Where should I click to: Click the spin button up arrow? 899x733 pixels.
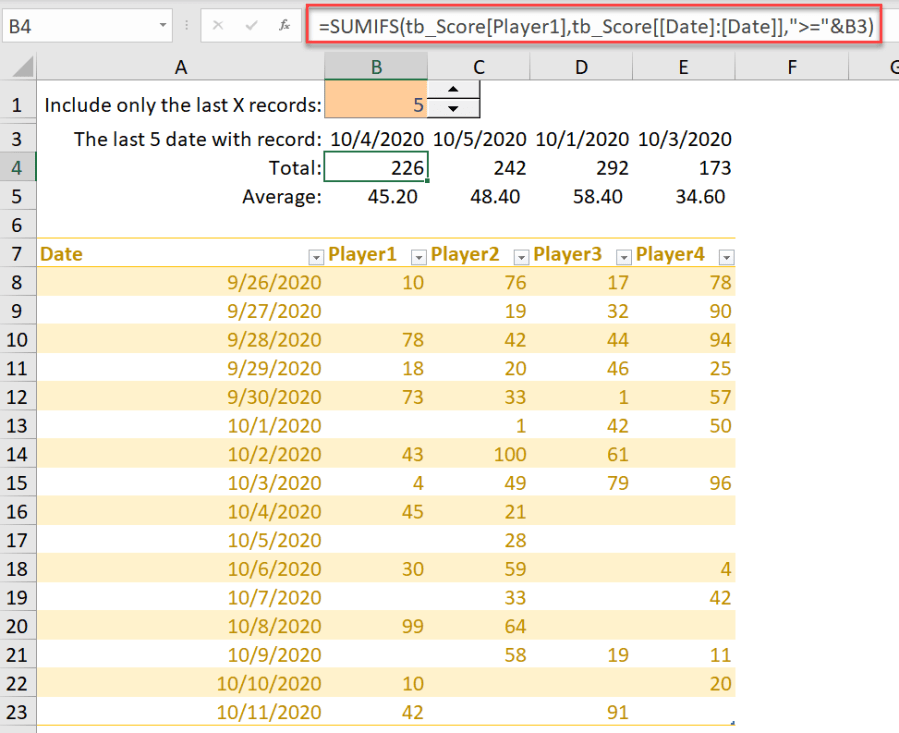coord(454,90)
